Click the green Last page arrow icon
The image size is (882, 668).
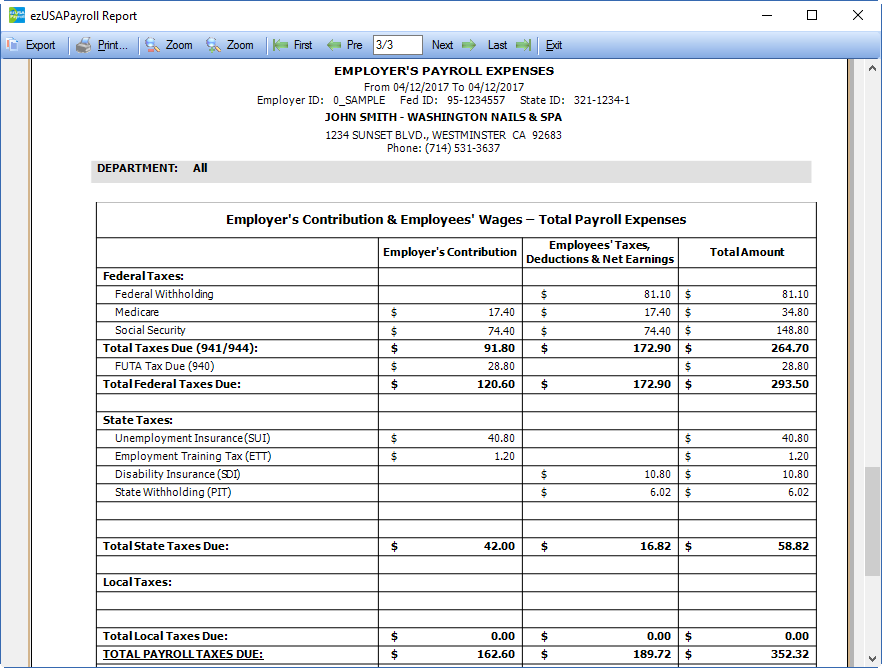523,45
